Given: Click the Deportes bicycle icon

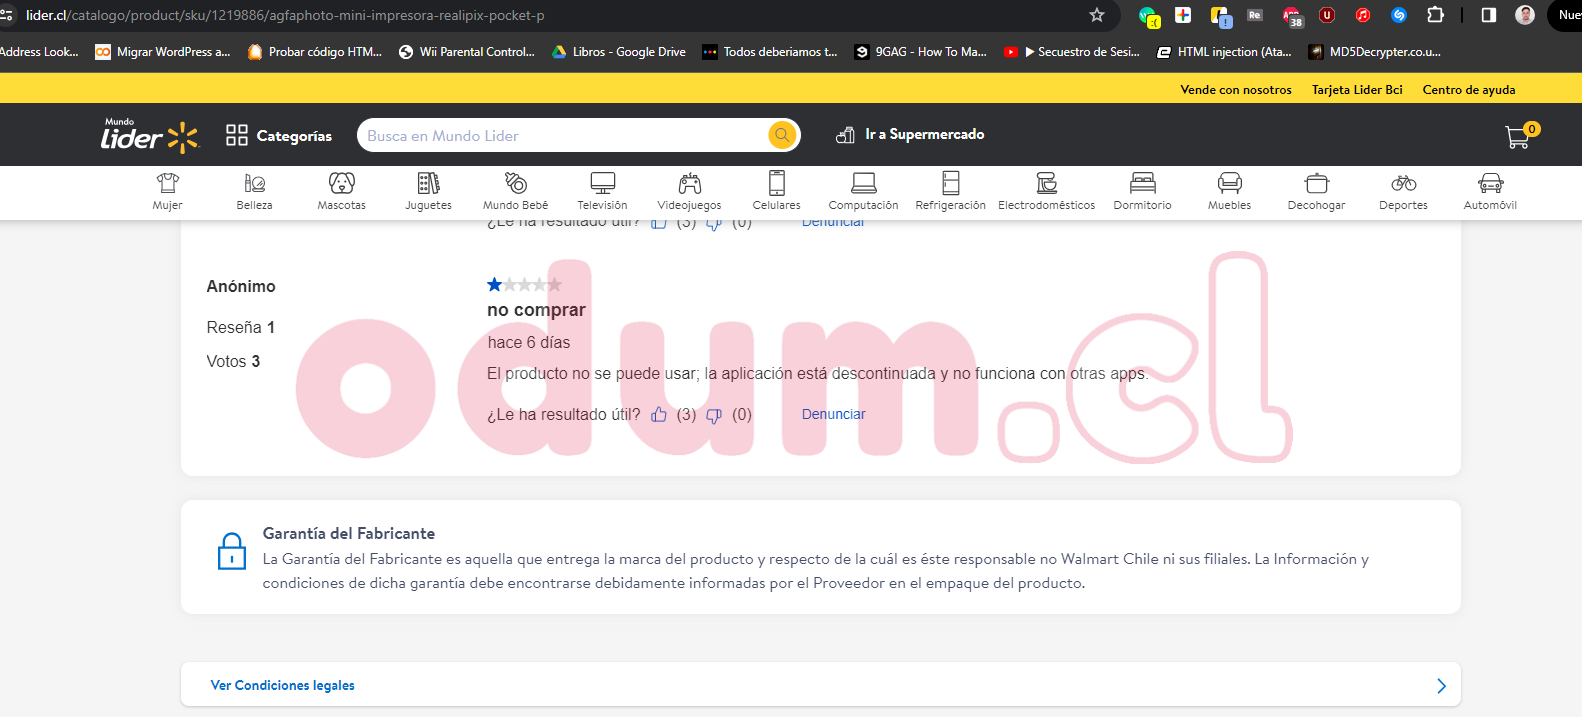Looking at the screenshot, I should click(1403, 184).
